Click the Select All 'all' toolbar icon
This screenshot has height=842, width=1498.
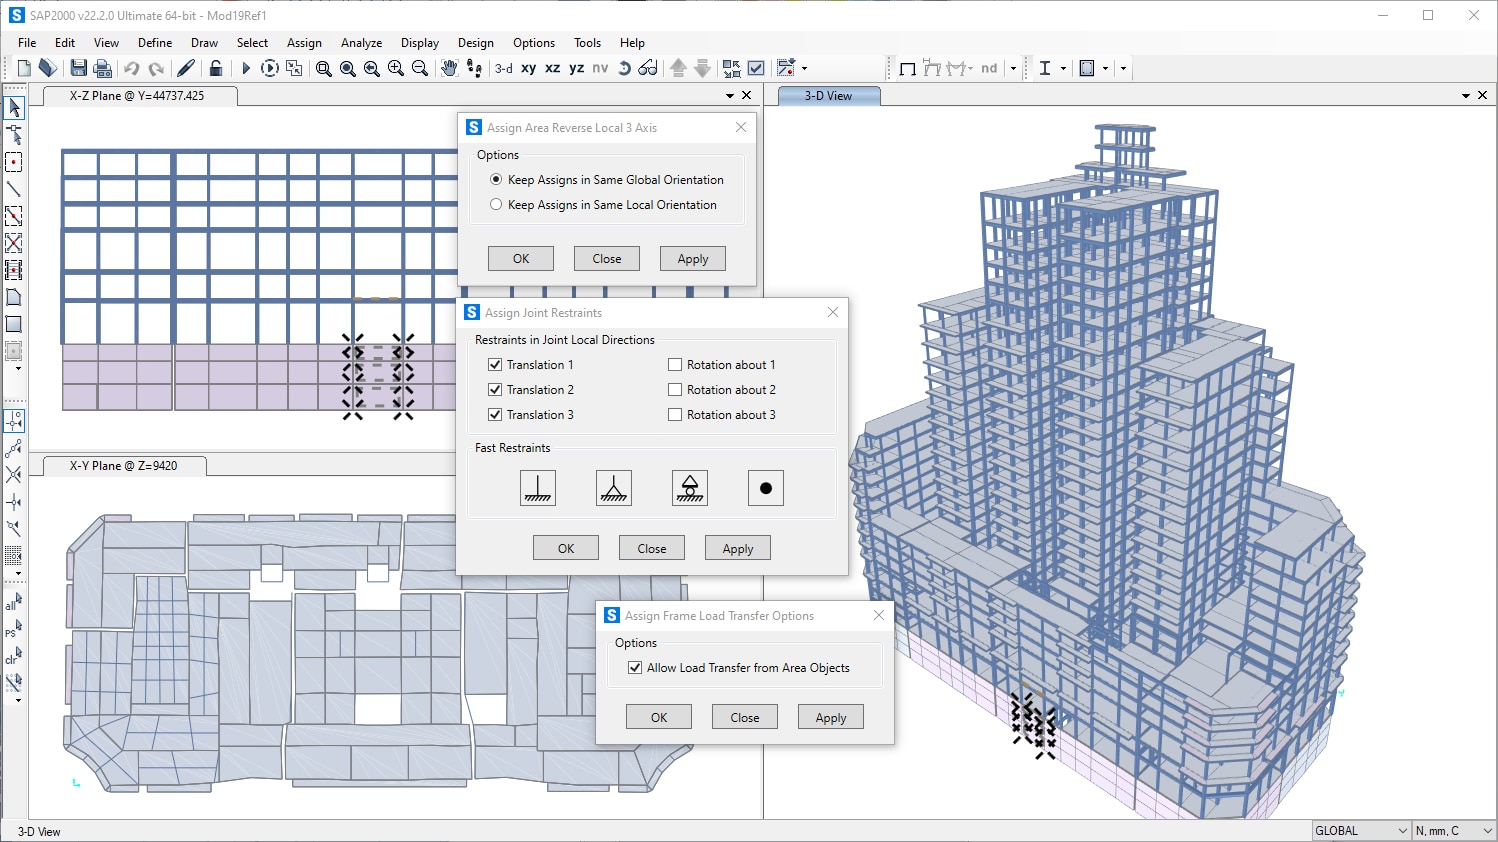click(x=13, y=602)
